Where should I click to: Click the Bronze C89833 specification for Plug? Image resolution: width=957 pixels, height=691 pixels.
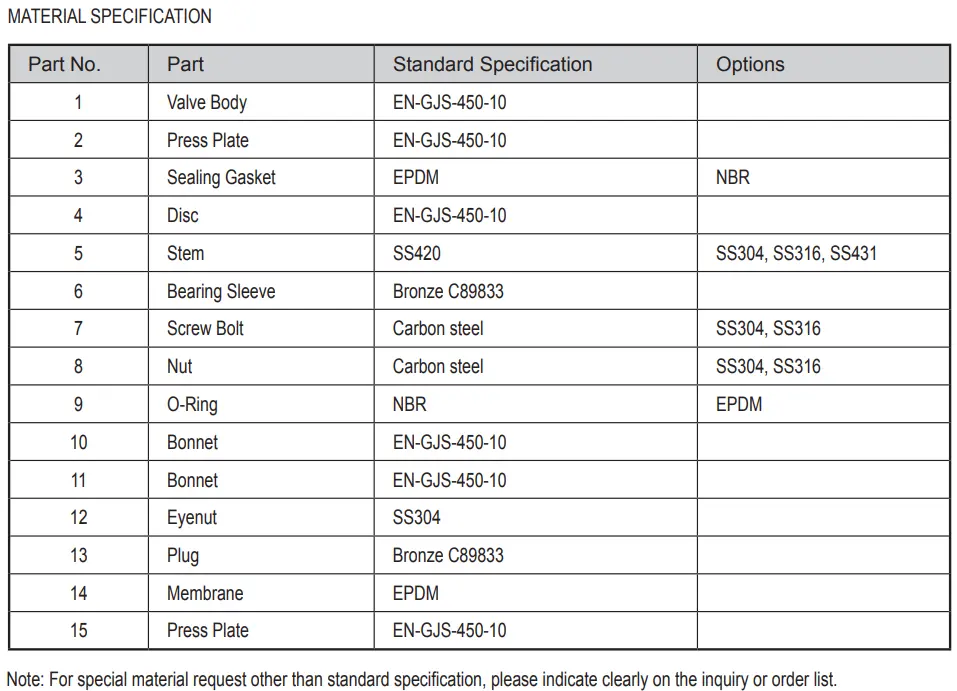point(448,556)
